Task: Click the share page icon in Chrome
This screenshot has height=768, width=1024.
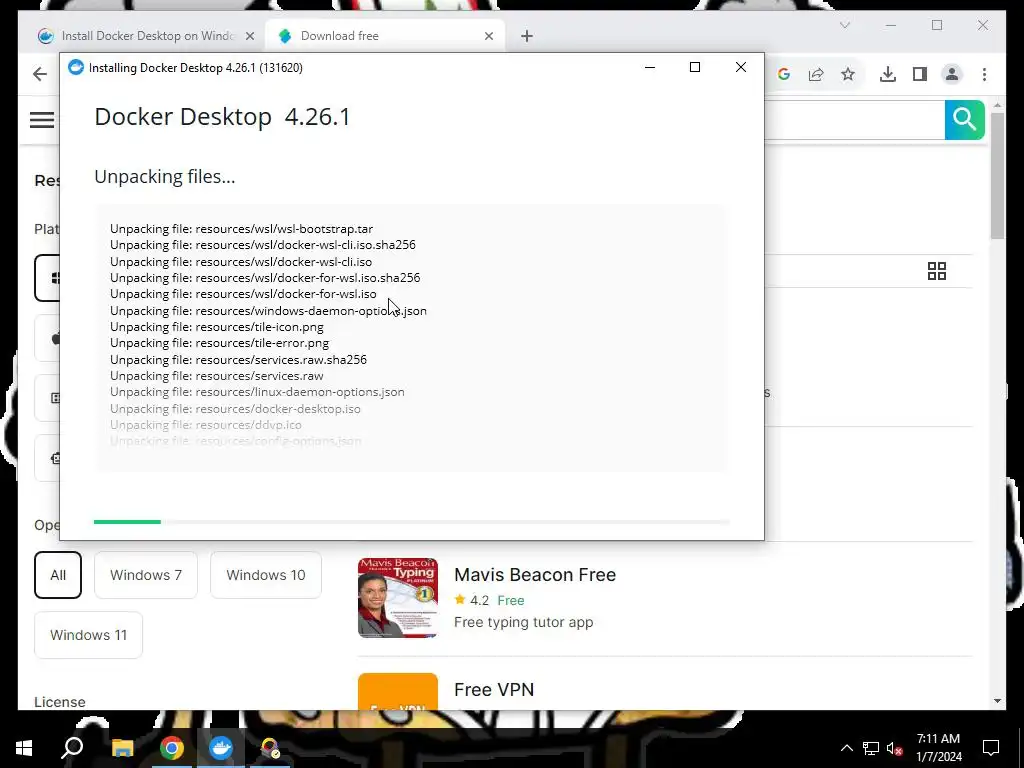Action: [x=816, y=74]
